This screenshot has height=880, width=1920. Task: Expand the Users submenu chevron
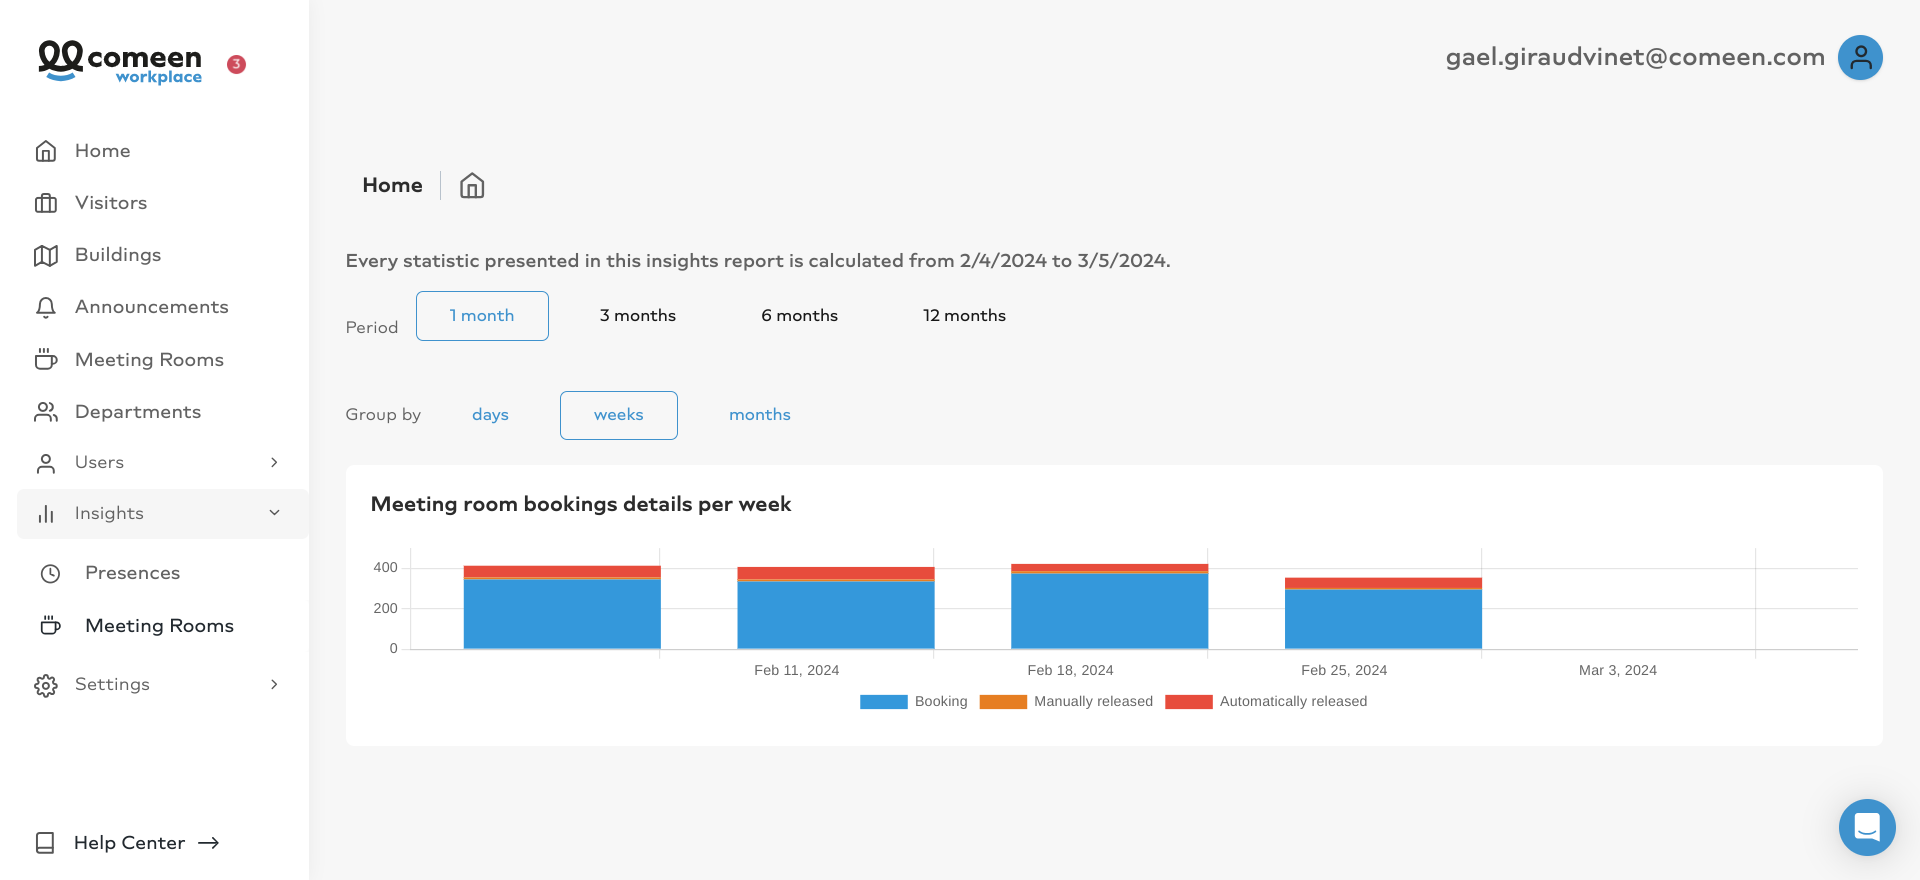tap(274, 462)
